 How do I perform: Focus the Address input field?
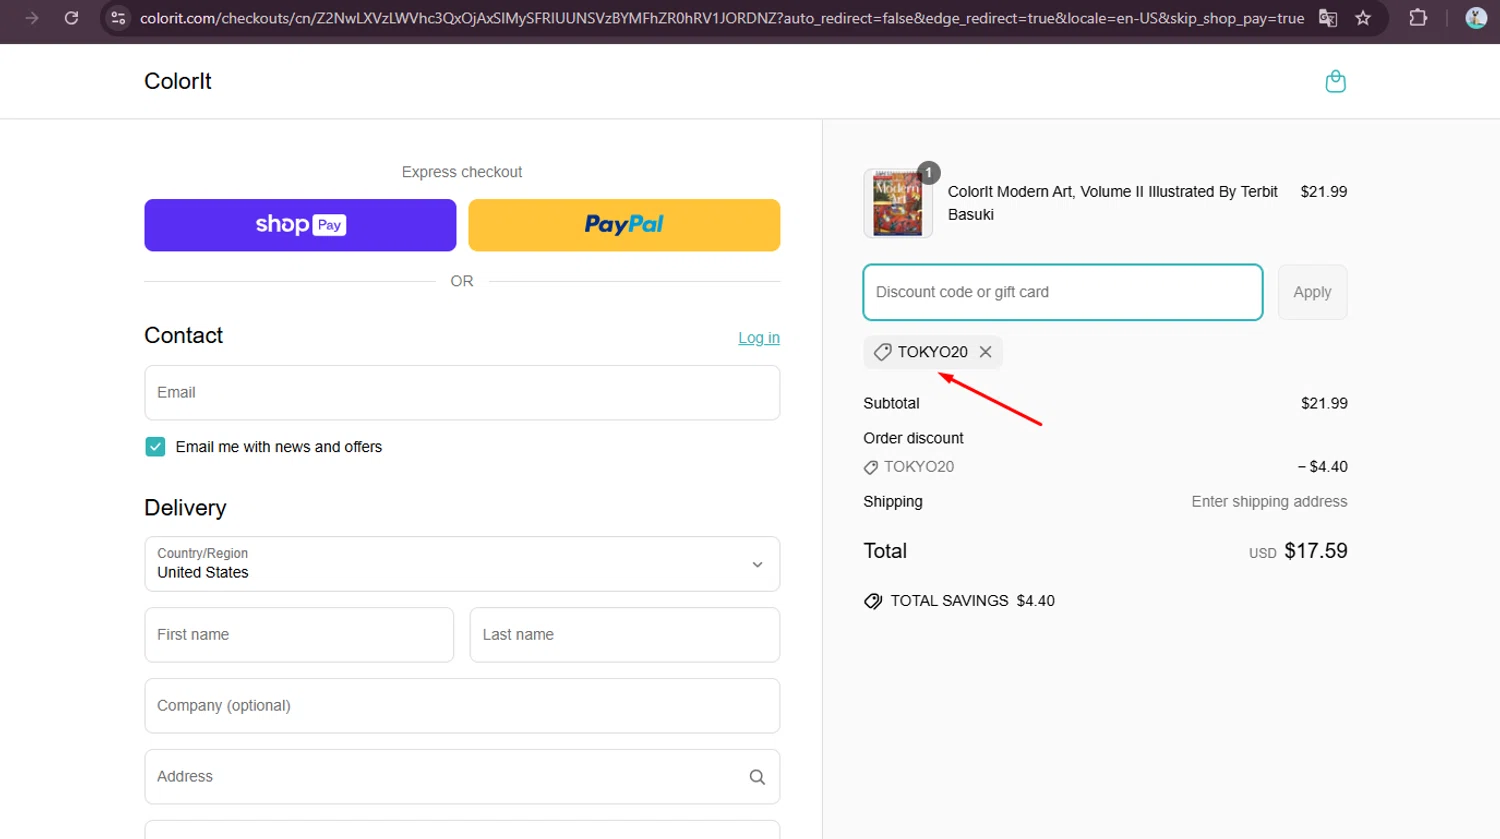pyautogui.click(x=462, y=777)
